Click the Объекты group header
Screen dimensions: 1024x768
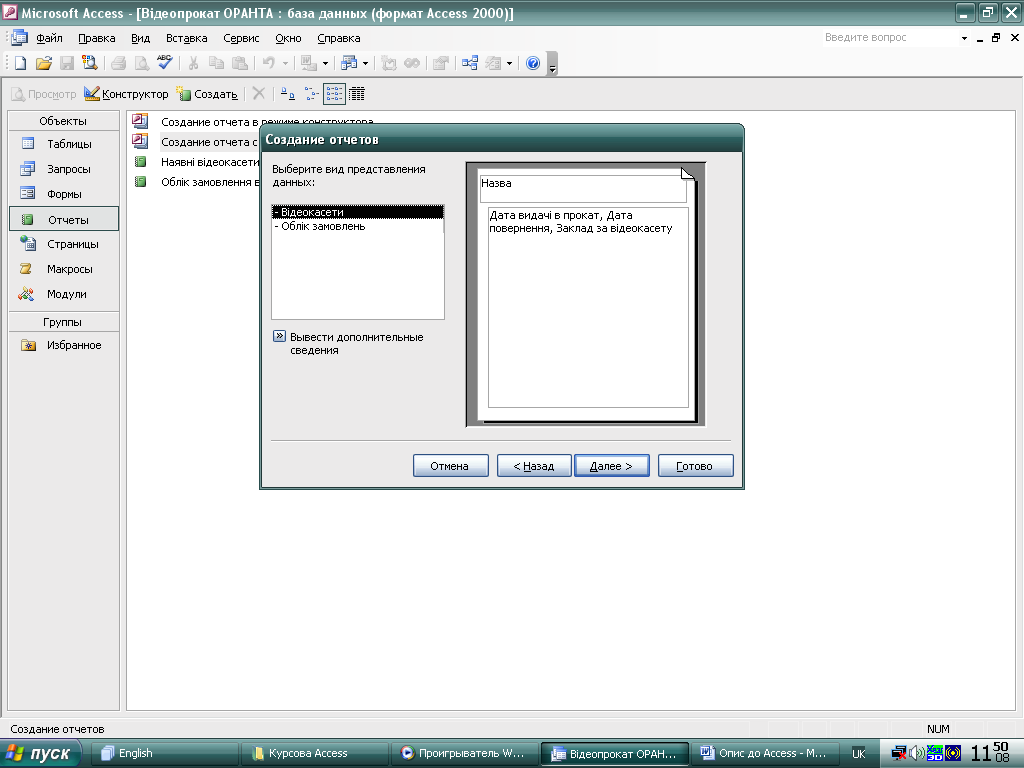coord(63,121)
